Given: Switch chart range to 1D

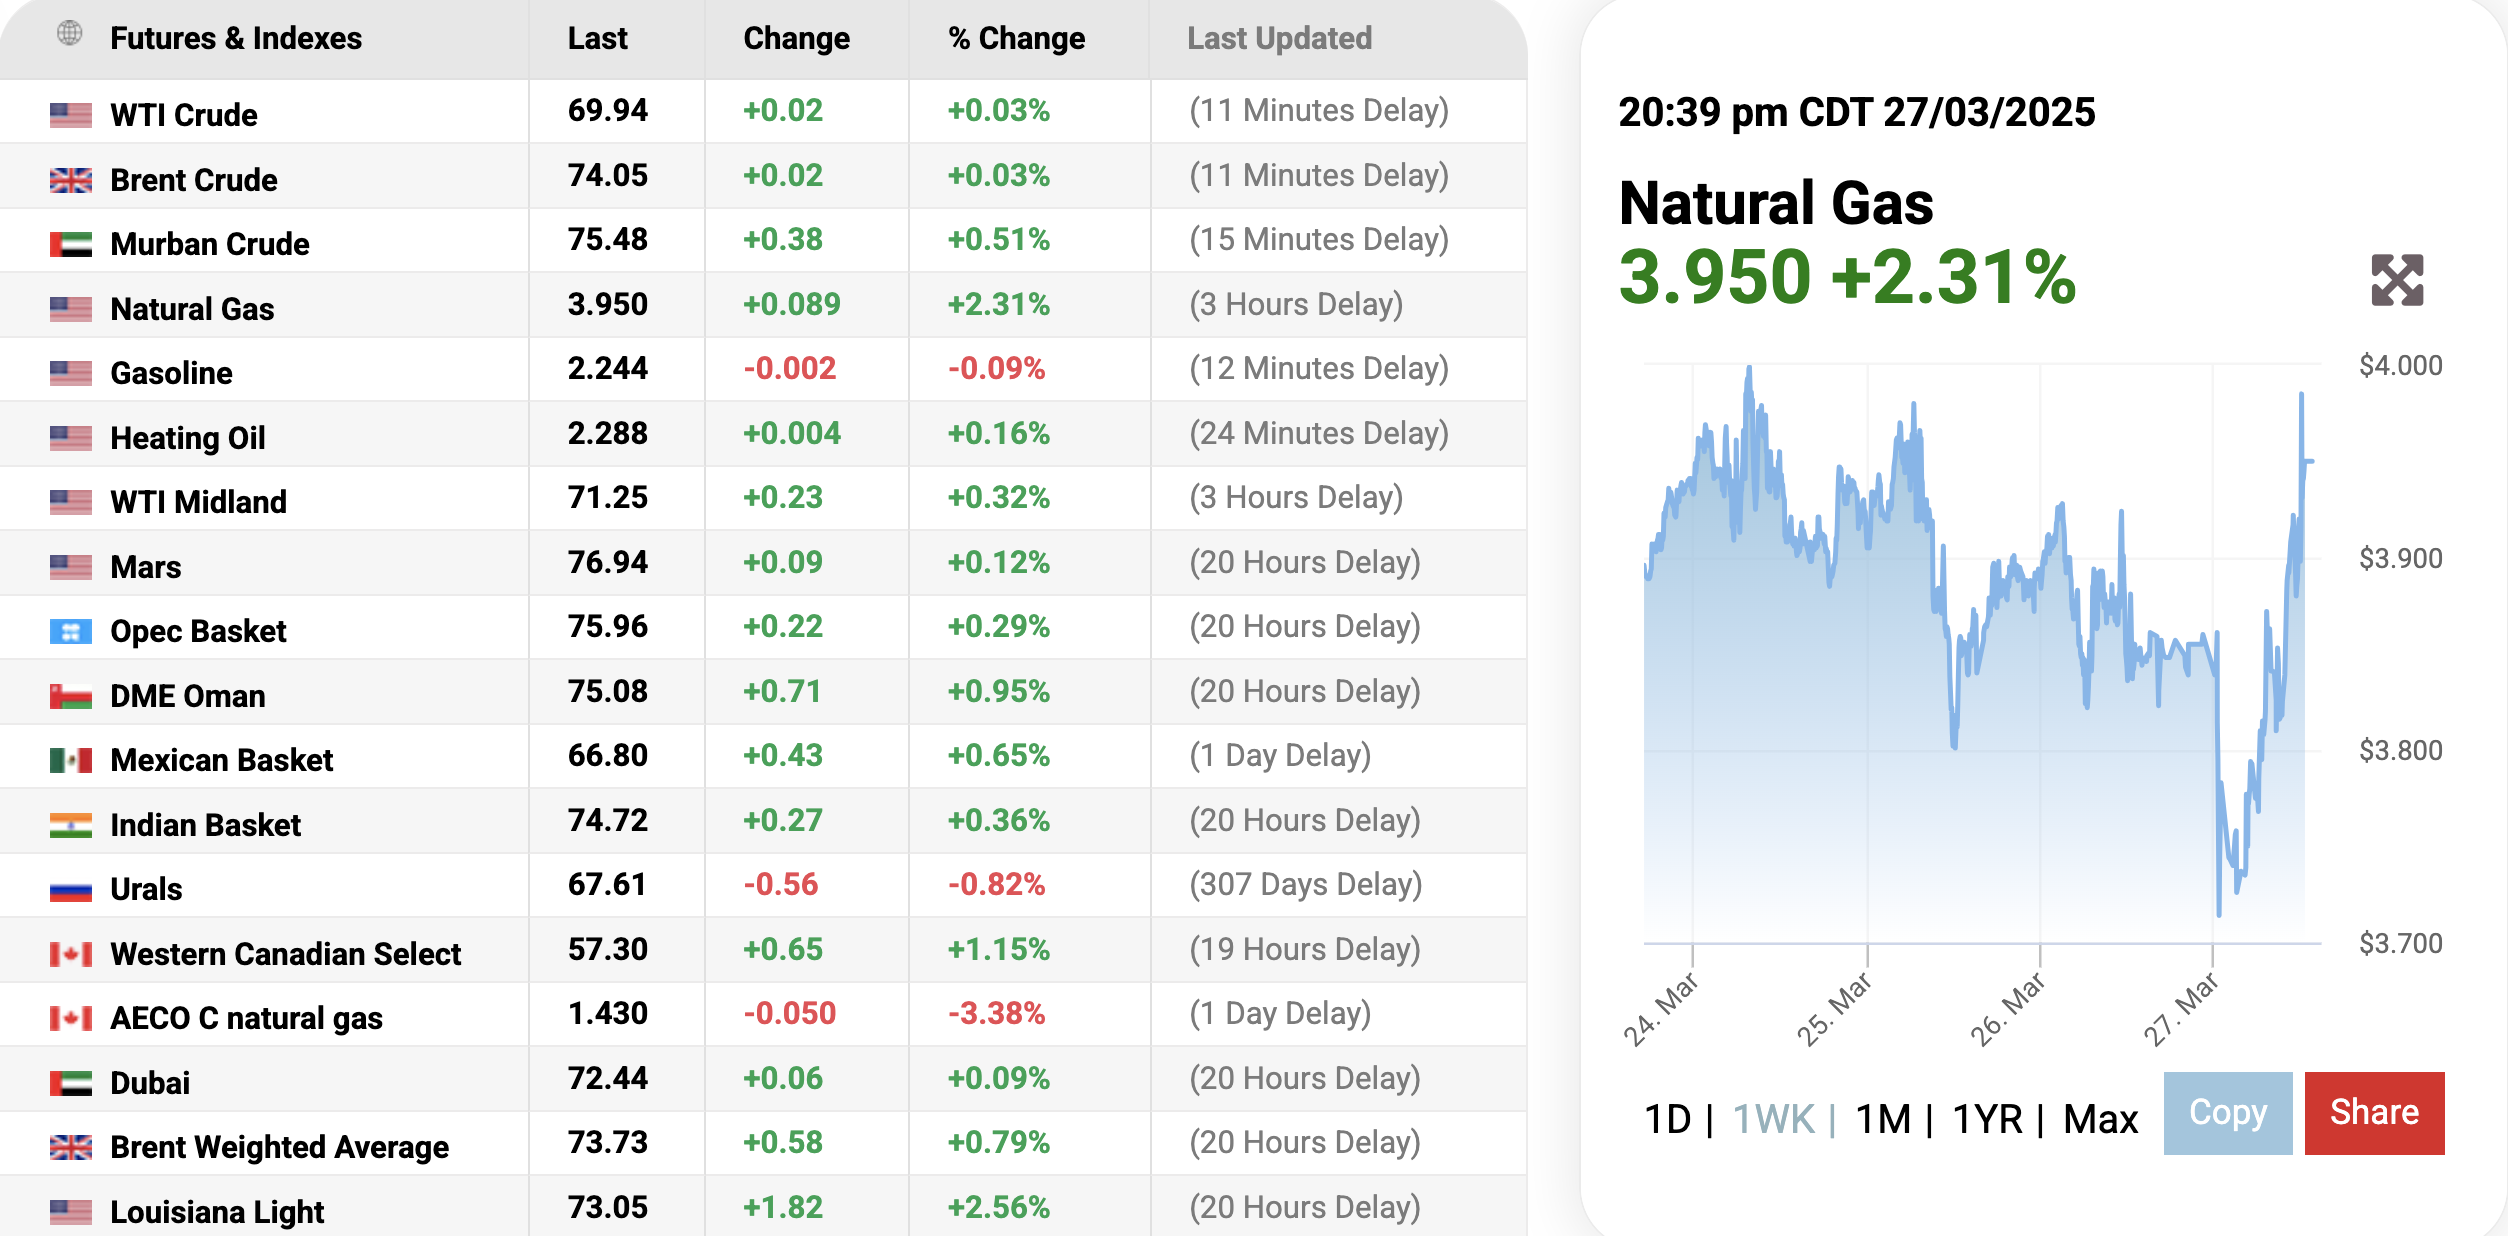Looking at the screenshot, I should point(1667,1119).
